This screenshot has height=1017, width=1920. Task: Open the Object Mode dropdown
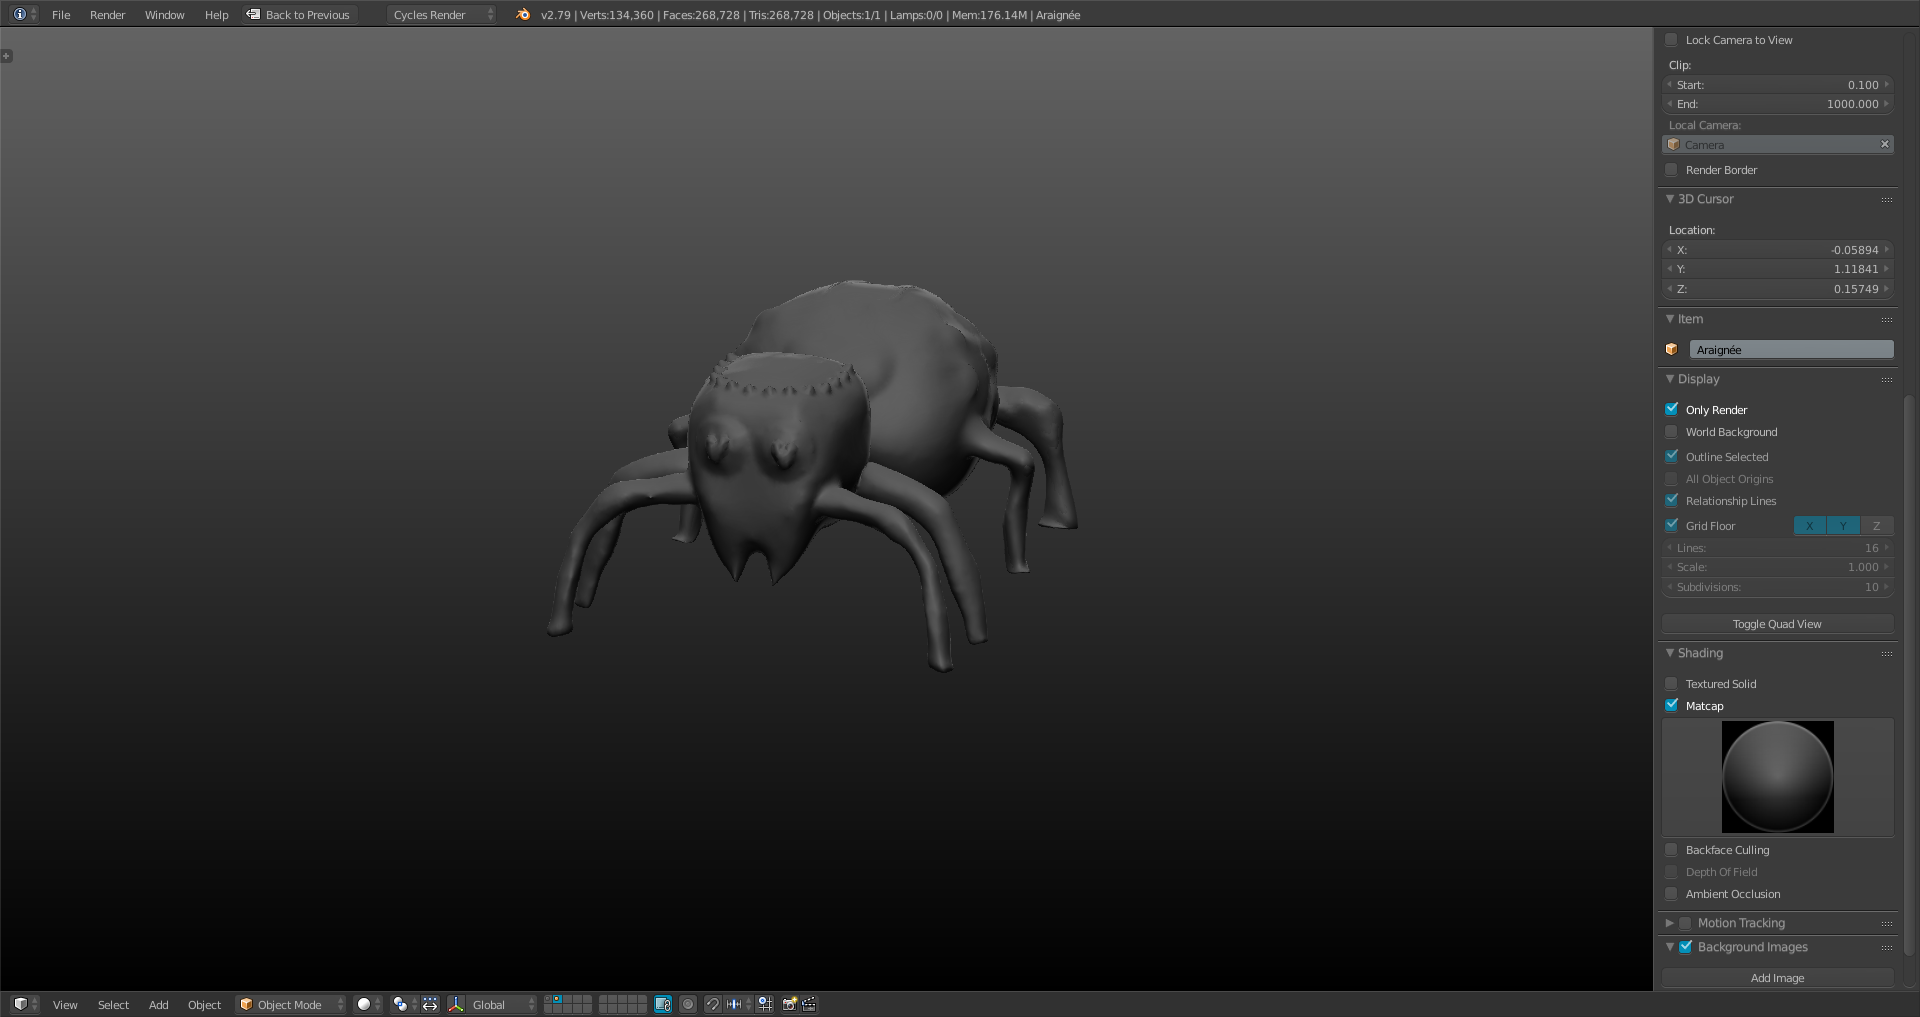pyautogui.click(x=290, y=1004)
